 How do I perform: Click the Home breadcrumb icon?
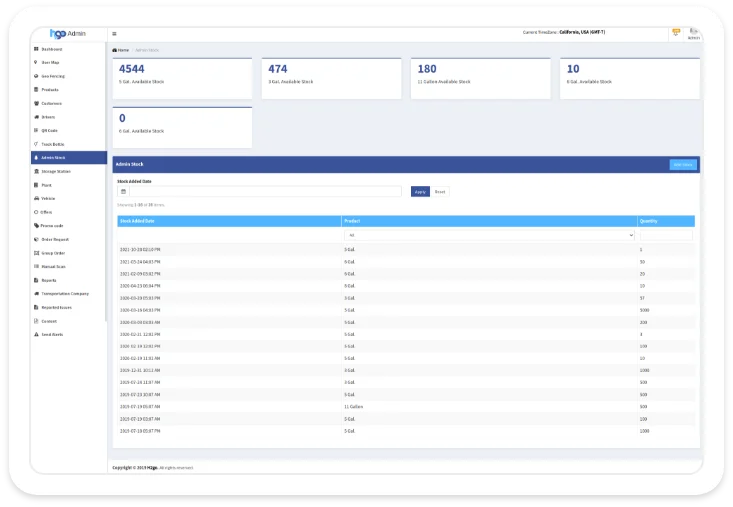(x=115, y=50)
